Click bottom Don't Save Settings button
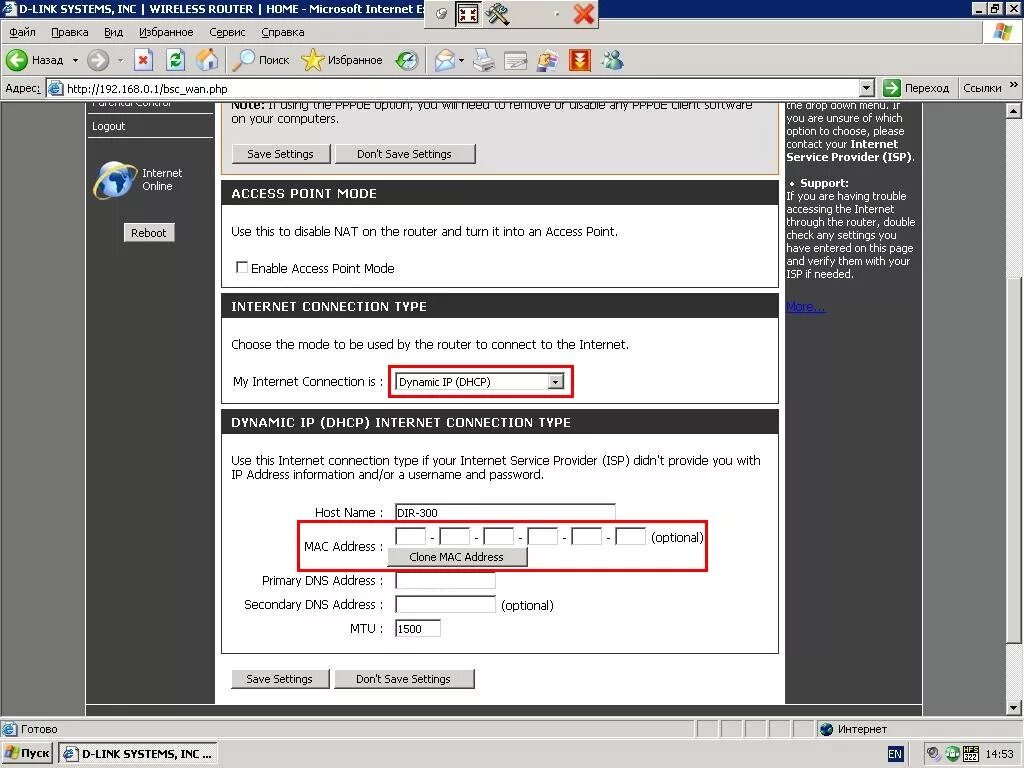1024x768 pixels. click(x=404, y=679)
